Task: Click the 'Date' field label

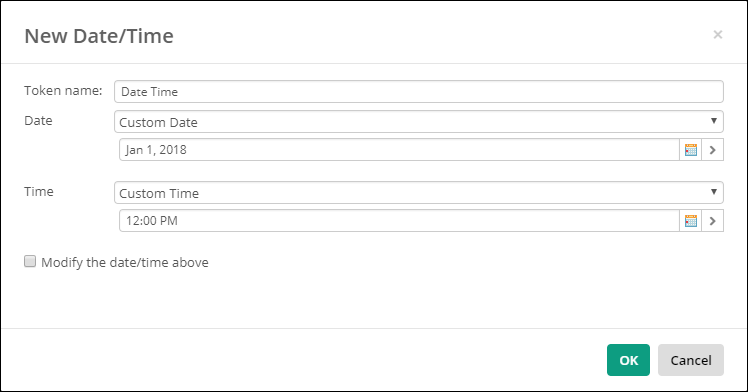Action: (38, 121)
